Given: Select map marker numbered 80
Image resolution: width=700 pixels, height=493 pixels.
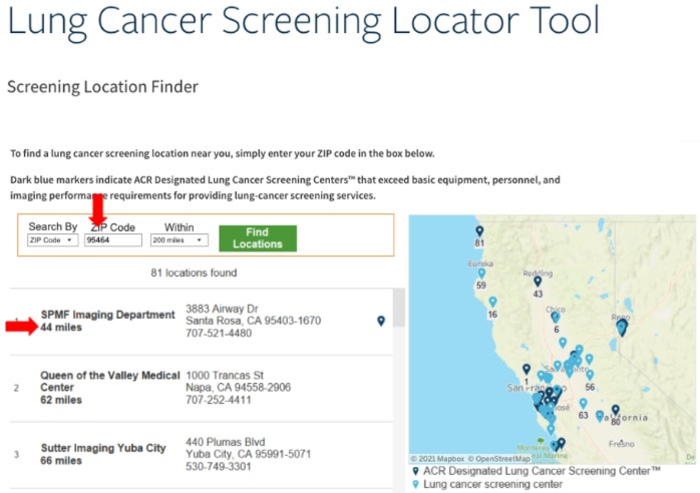Looking at the screenshot, I should (615, 411).
